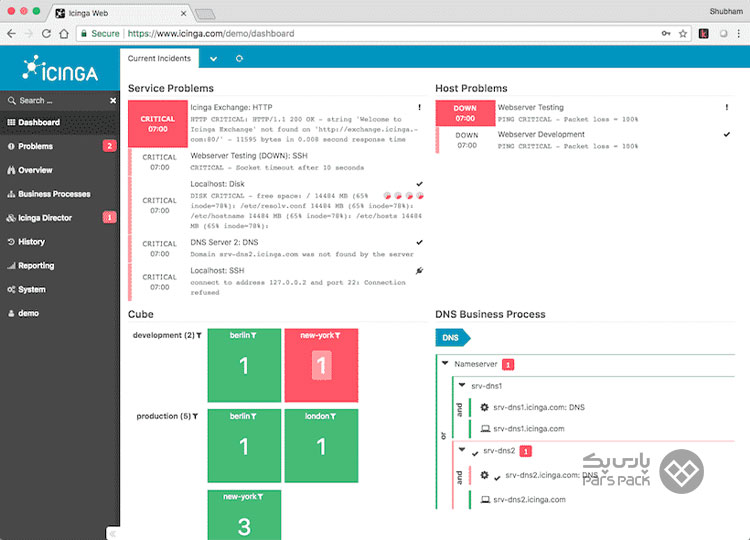Screen dimensions: 750x540
Task: Click the plug icon on Localhost: SSH row
Action: [419, 271]
